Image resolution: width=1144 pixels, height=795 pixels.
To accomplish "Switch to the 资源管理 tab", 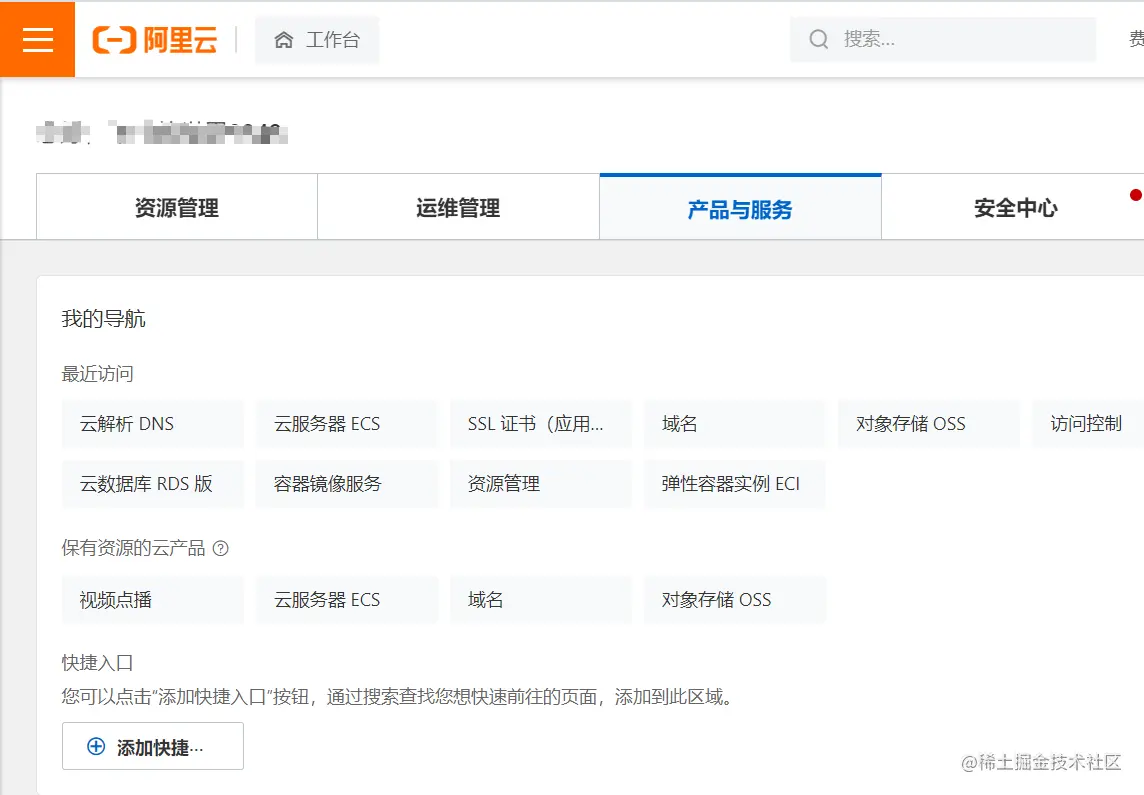I will (x=177, y=207).
